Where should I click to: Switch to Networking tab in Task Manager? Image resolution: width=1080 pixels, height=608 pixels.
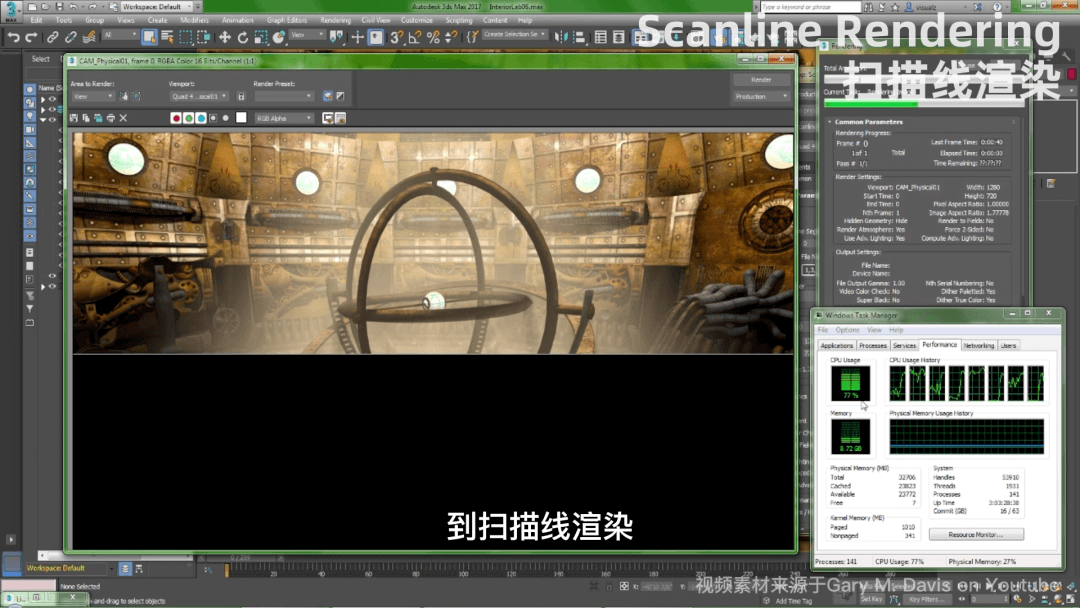pyautogui.click(x=978, y=346)
